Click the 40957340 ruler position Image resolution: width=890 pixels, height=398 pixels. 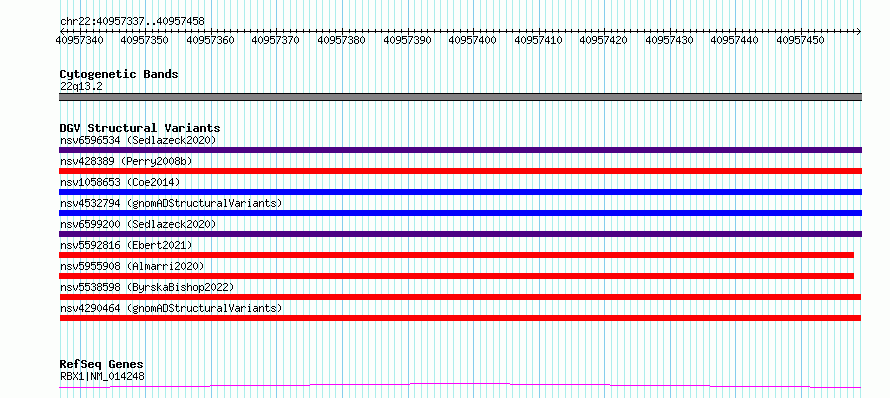tap(80, 40)
